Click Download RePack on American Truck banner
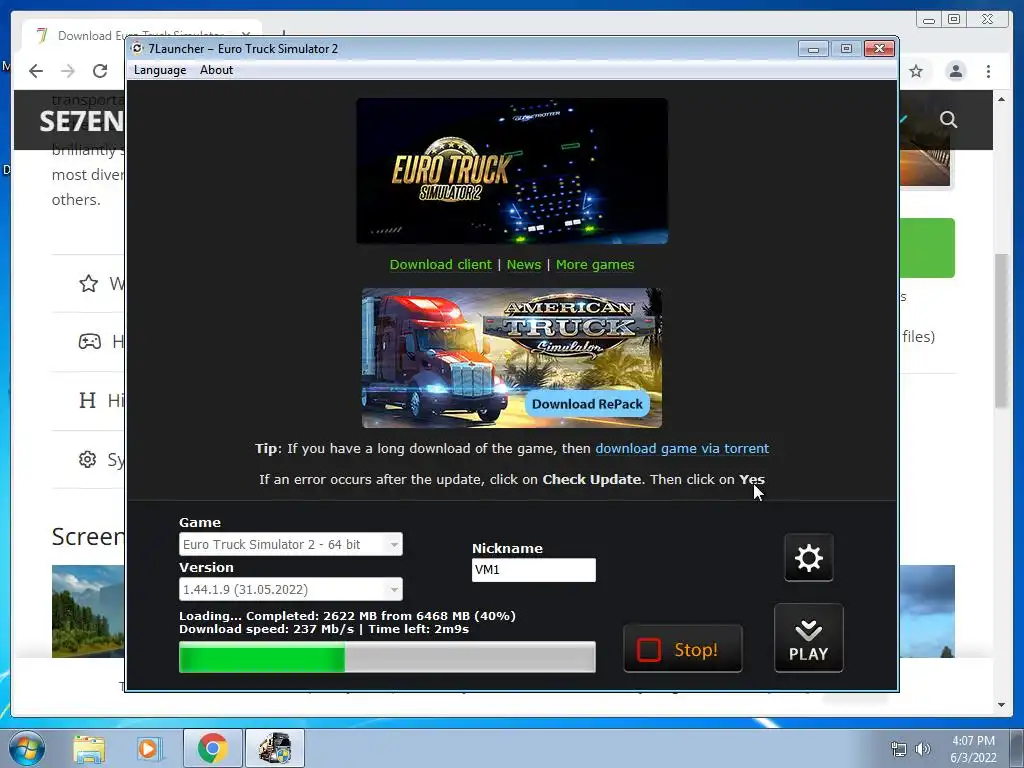This screenshot has height=768, width=1024. [x=587, y=404]
